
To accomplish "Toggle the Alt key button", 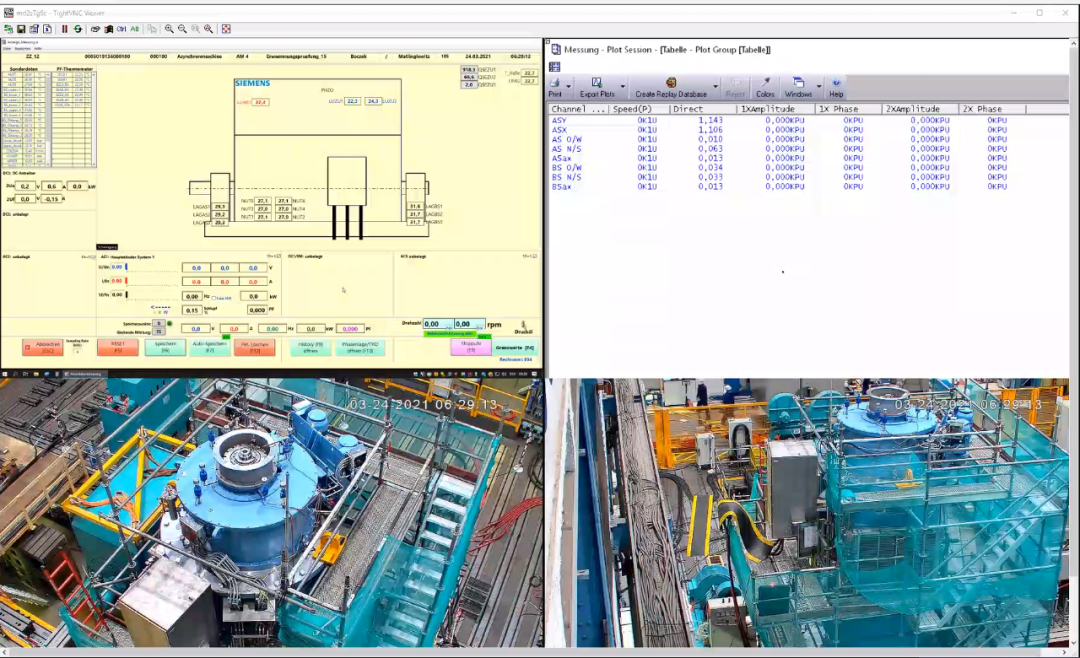I will (x=135, y=29).
